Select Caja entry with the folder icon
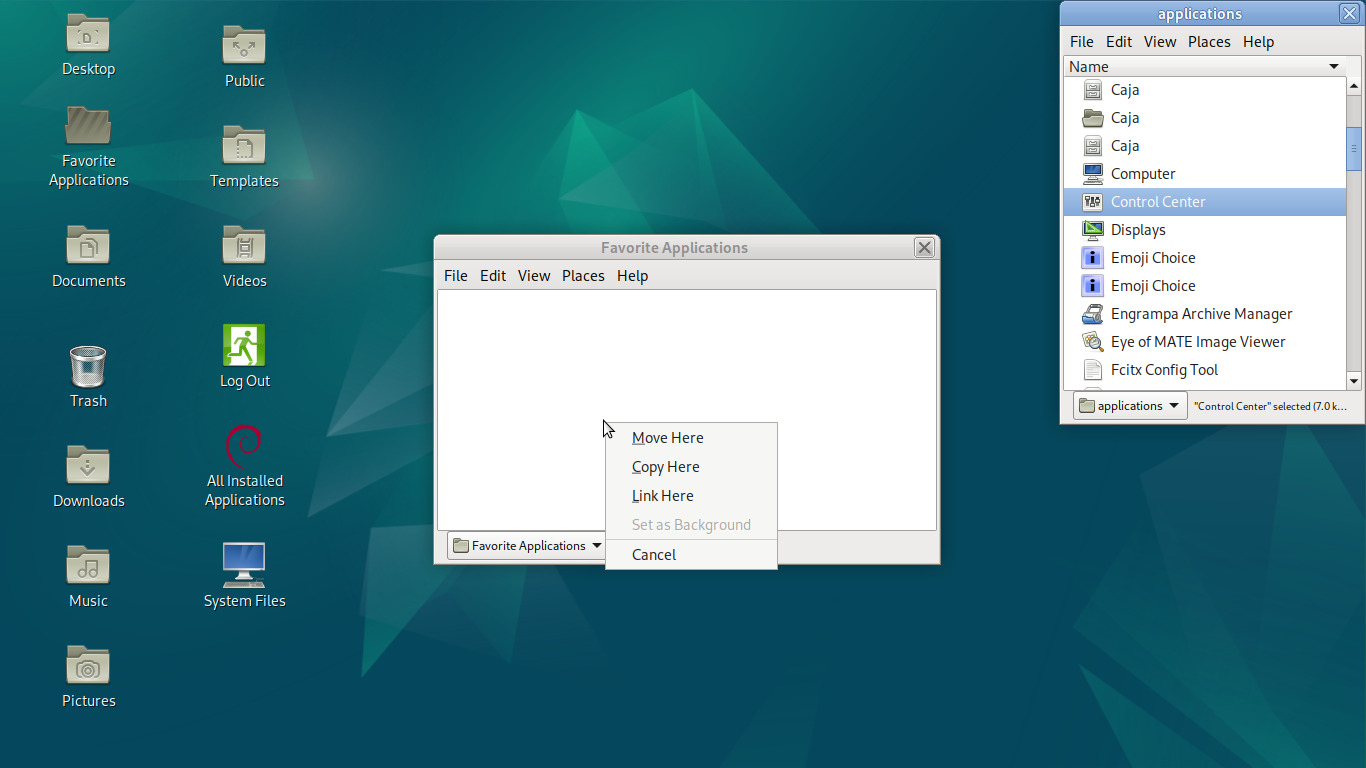The height and width of the screenshot is (768, 1366). pos(1205,118)
